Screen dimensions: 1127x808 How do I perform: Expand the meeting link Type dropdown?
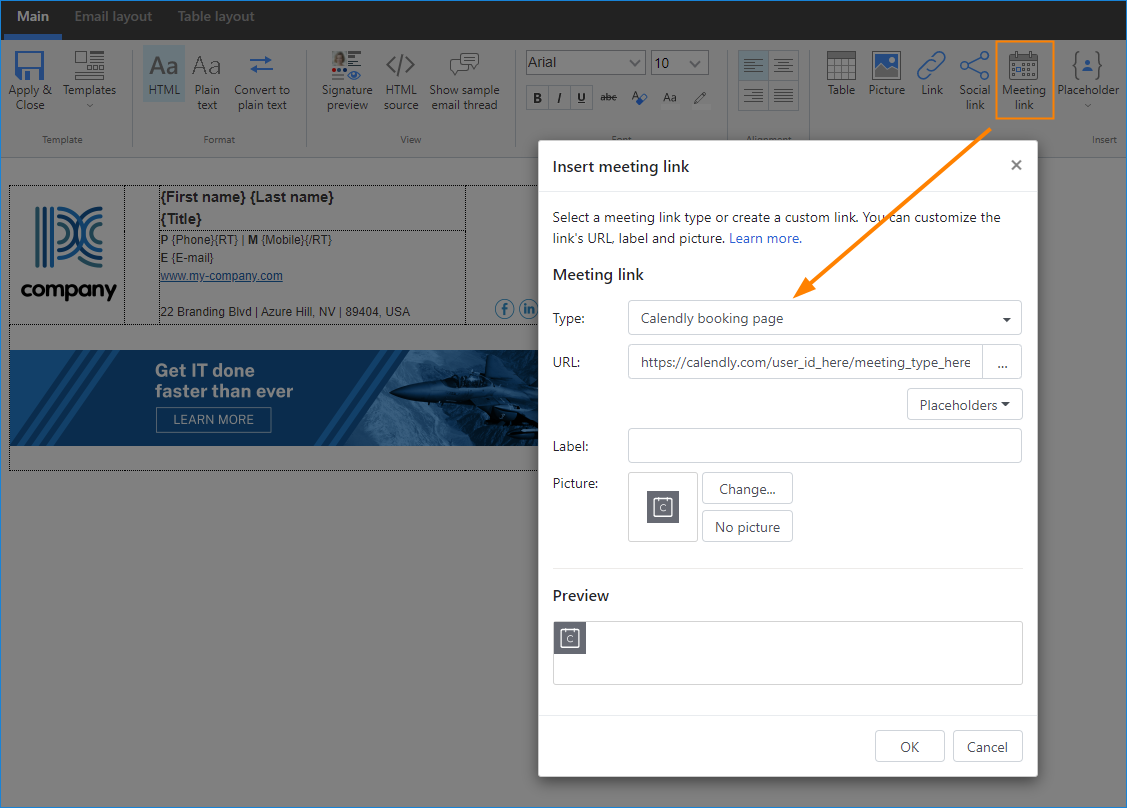point(824,318)
